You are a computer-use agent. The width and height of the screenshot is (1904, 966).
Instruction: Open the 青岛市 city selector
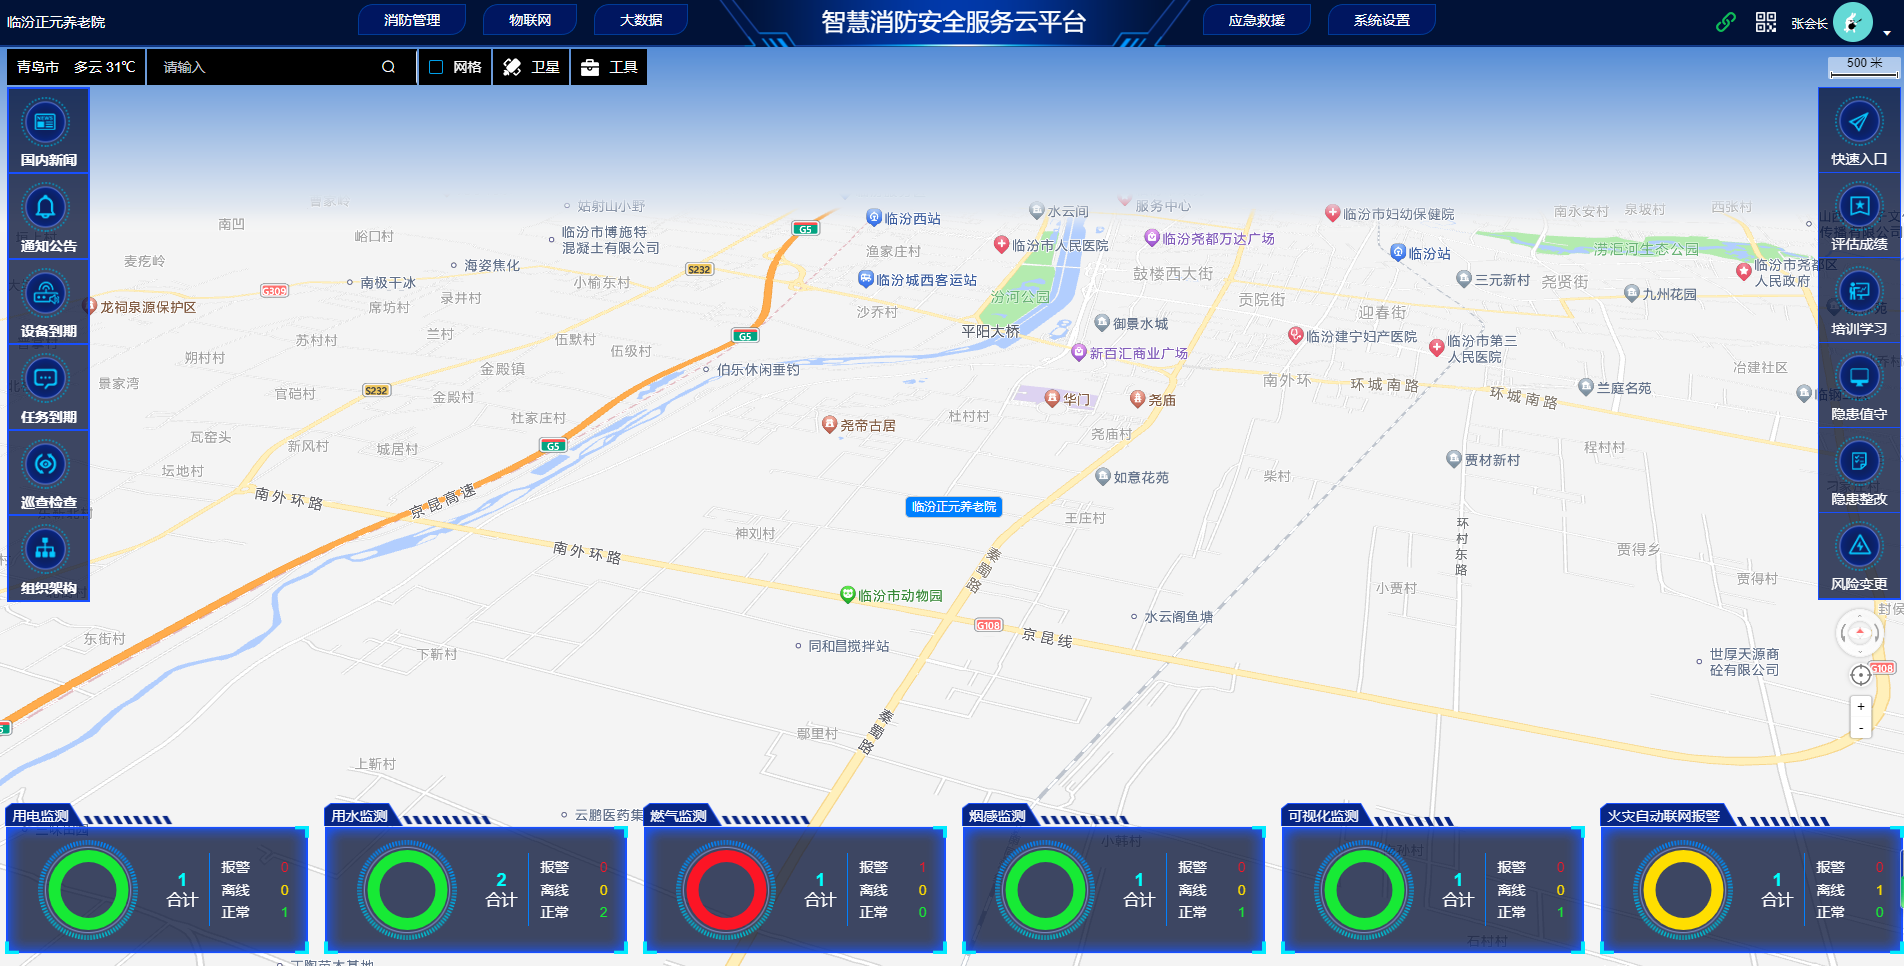coord(38,67)
